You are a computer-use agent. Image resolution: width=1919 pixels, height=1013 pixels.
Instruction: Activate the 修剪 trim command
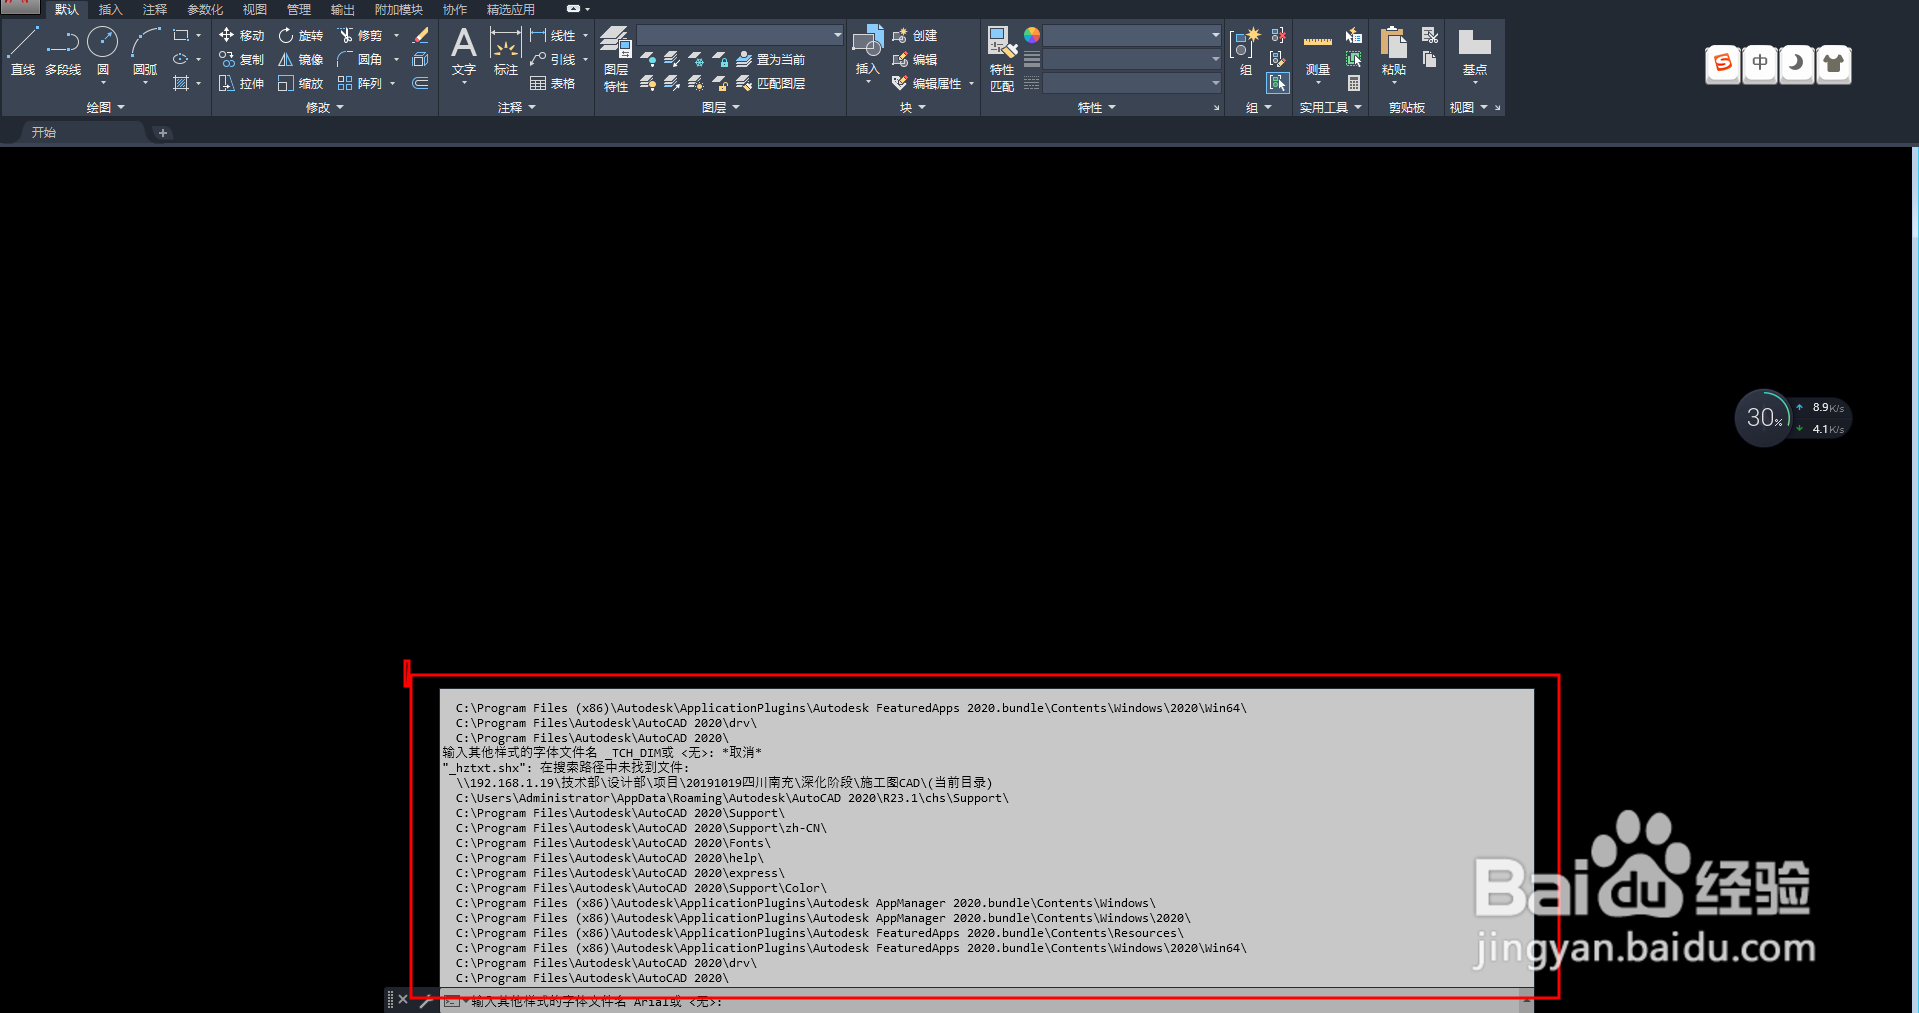360,35
